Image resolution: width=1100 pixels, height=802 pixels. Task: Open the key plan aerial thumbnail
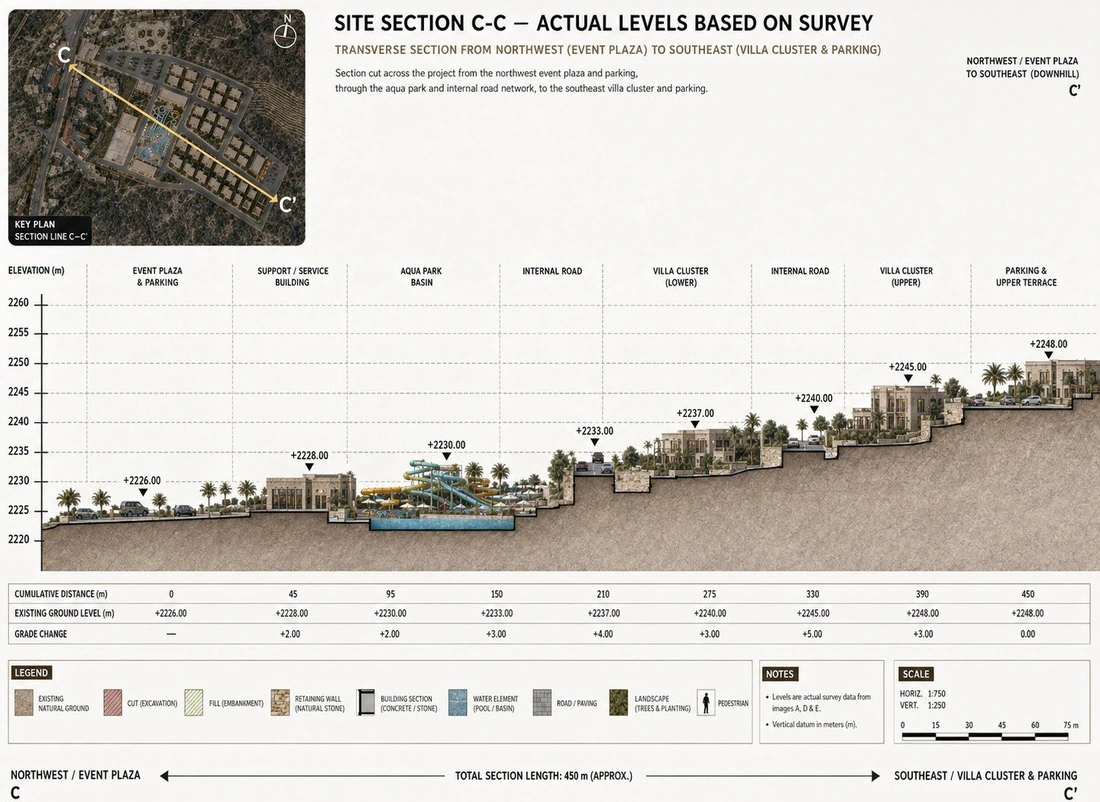(156, 127)
